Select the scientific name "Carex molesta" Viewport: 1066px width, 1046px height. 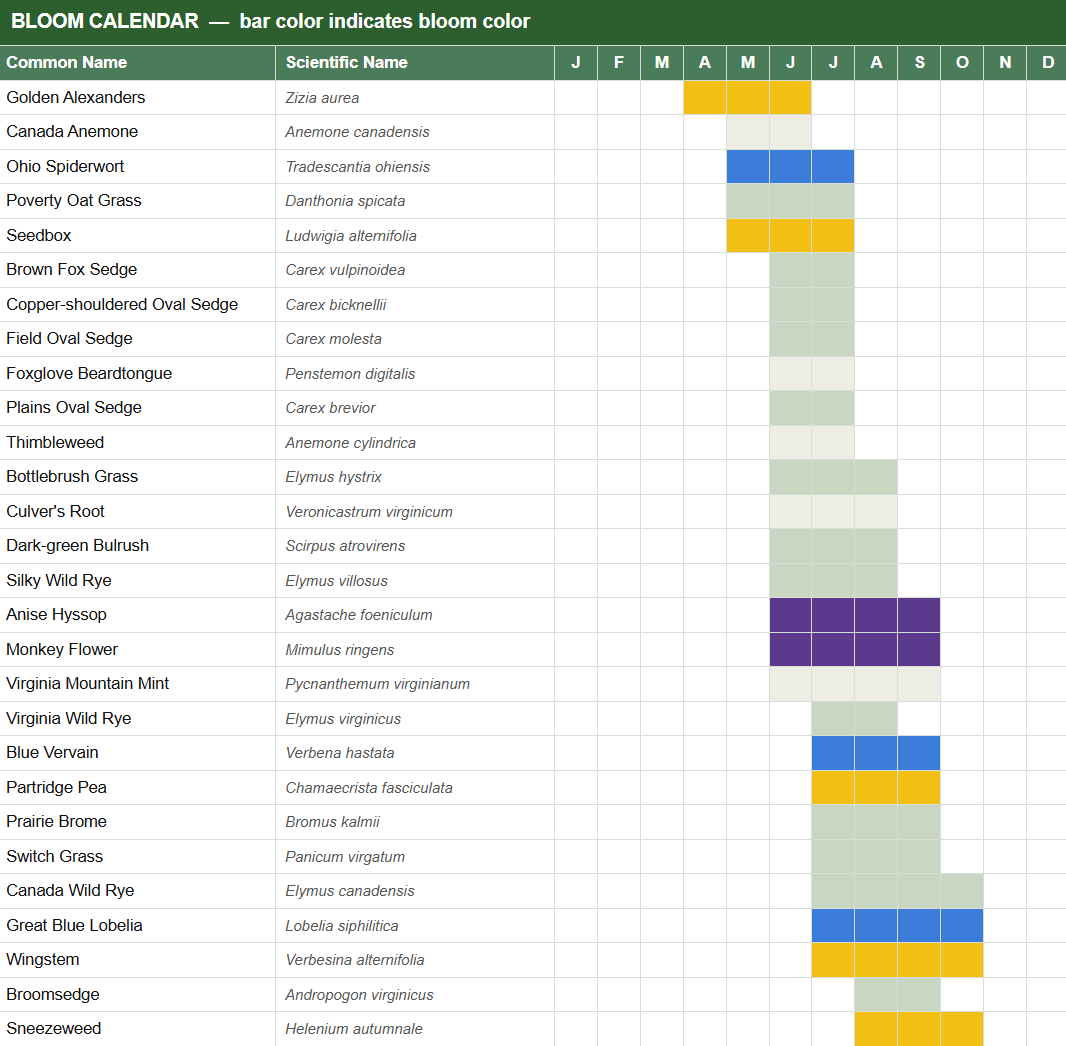click(x=333, y=338)
